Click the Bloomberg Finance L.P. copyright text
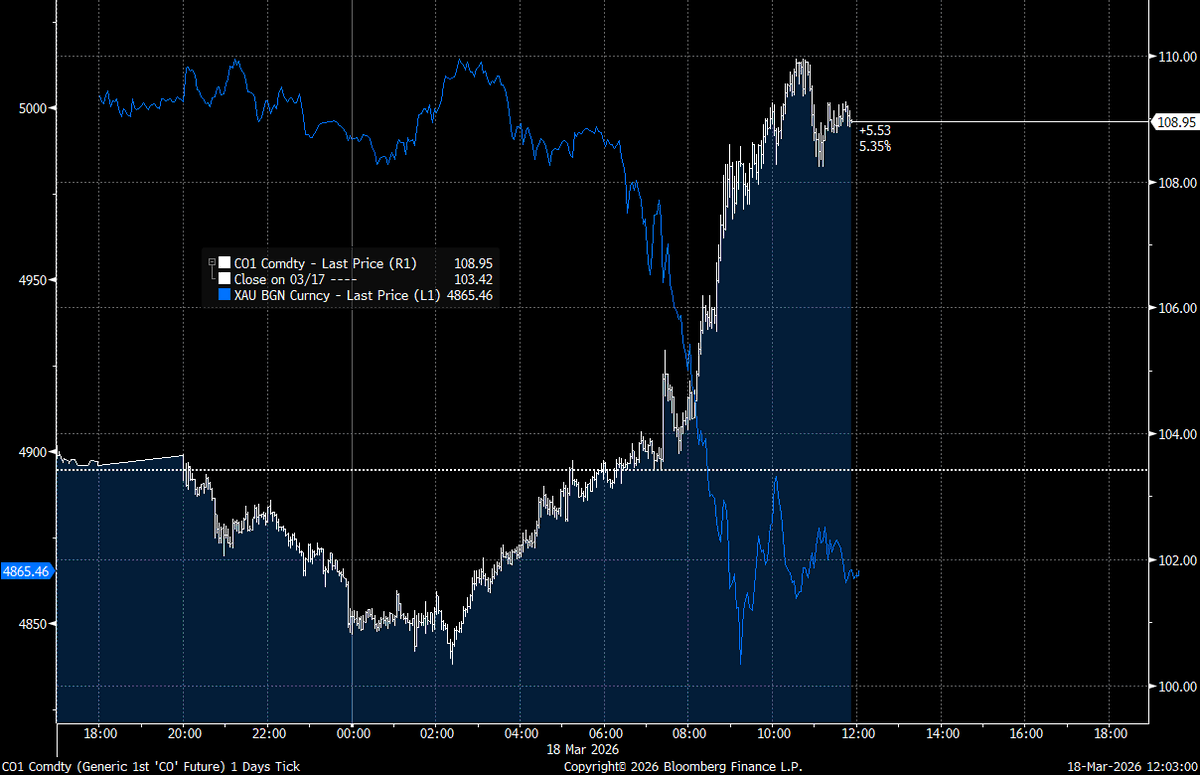The image size is (1200, 775). 683,766
